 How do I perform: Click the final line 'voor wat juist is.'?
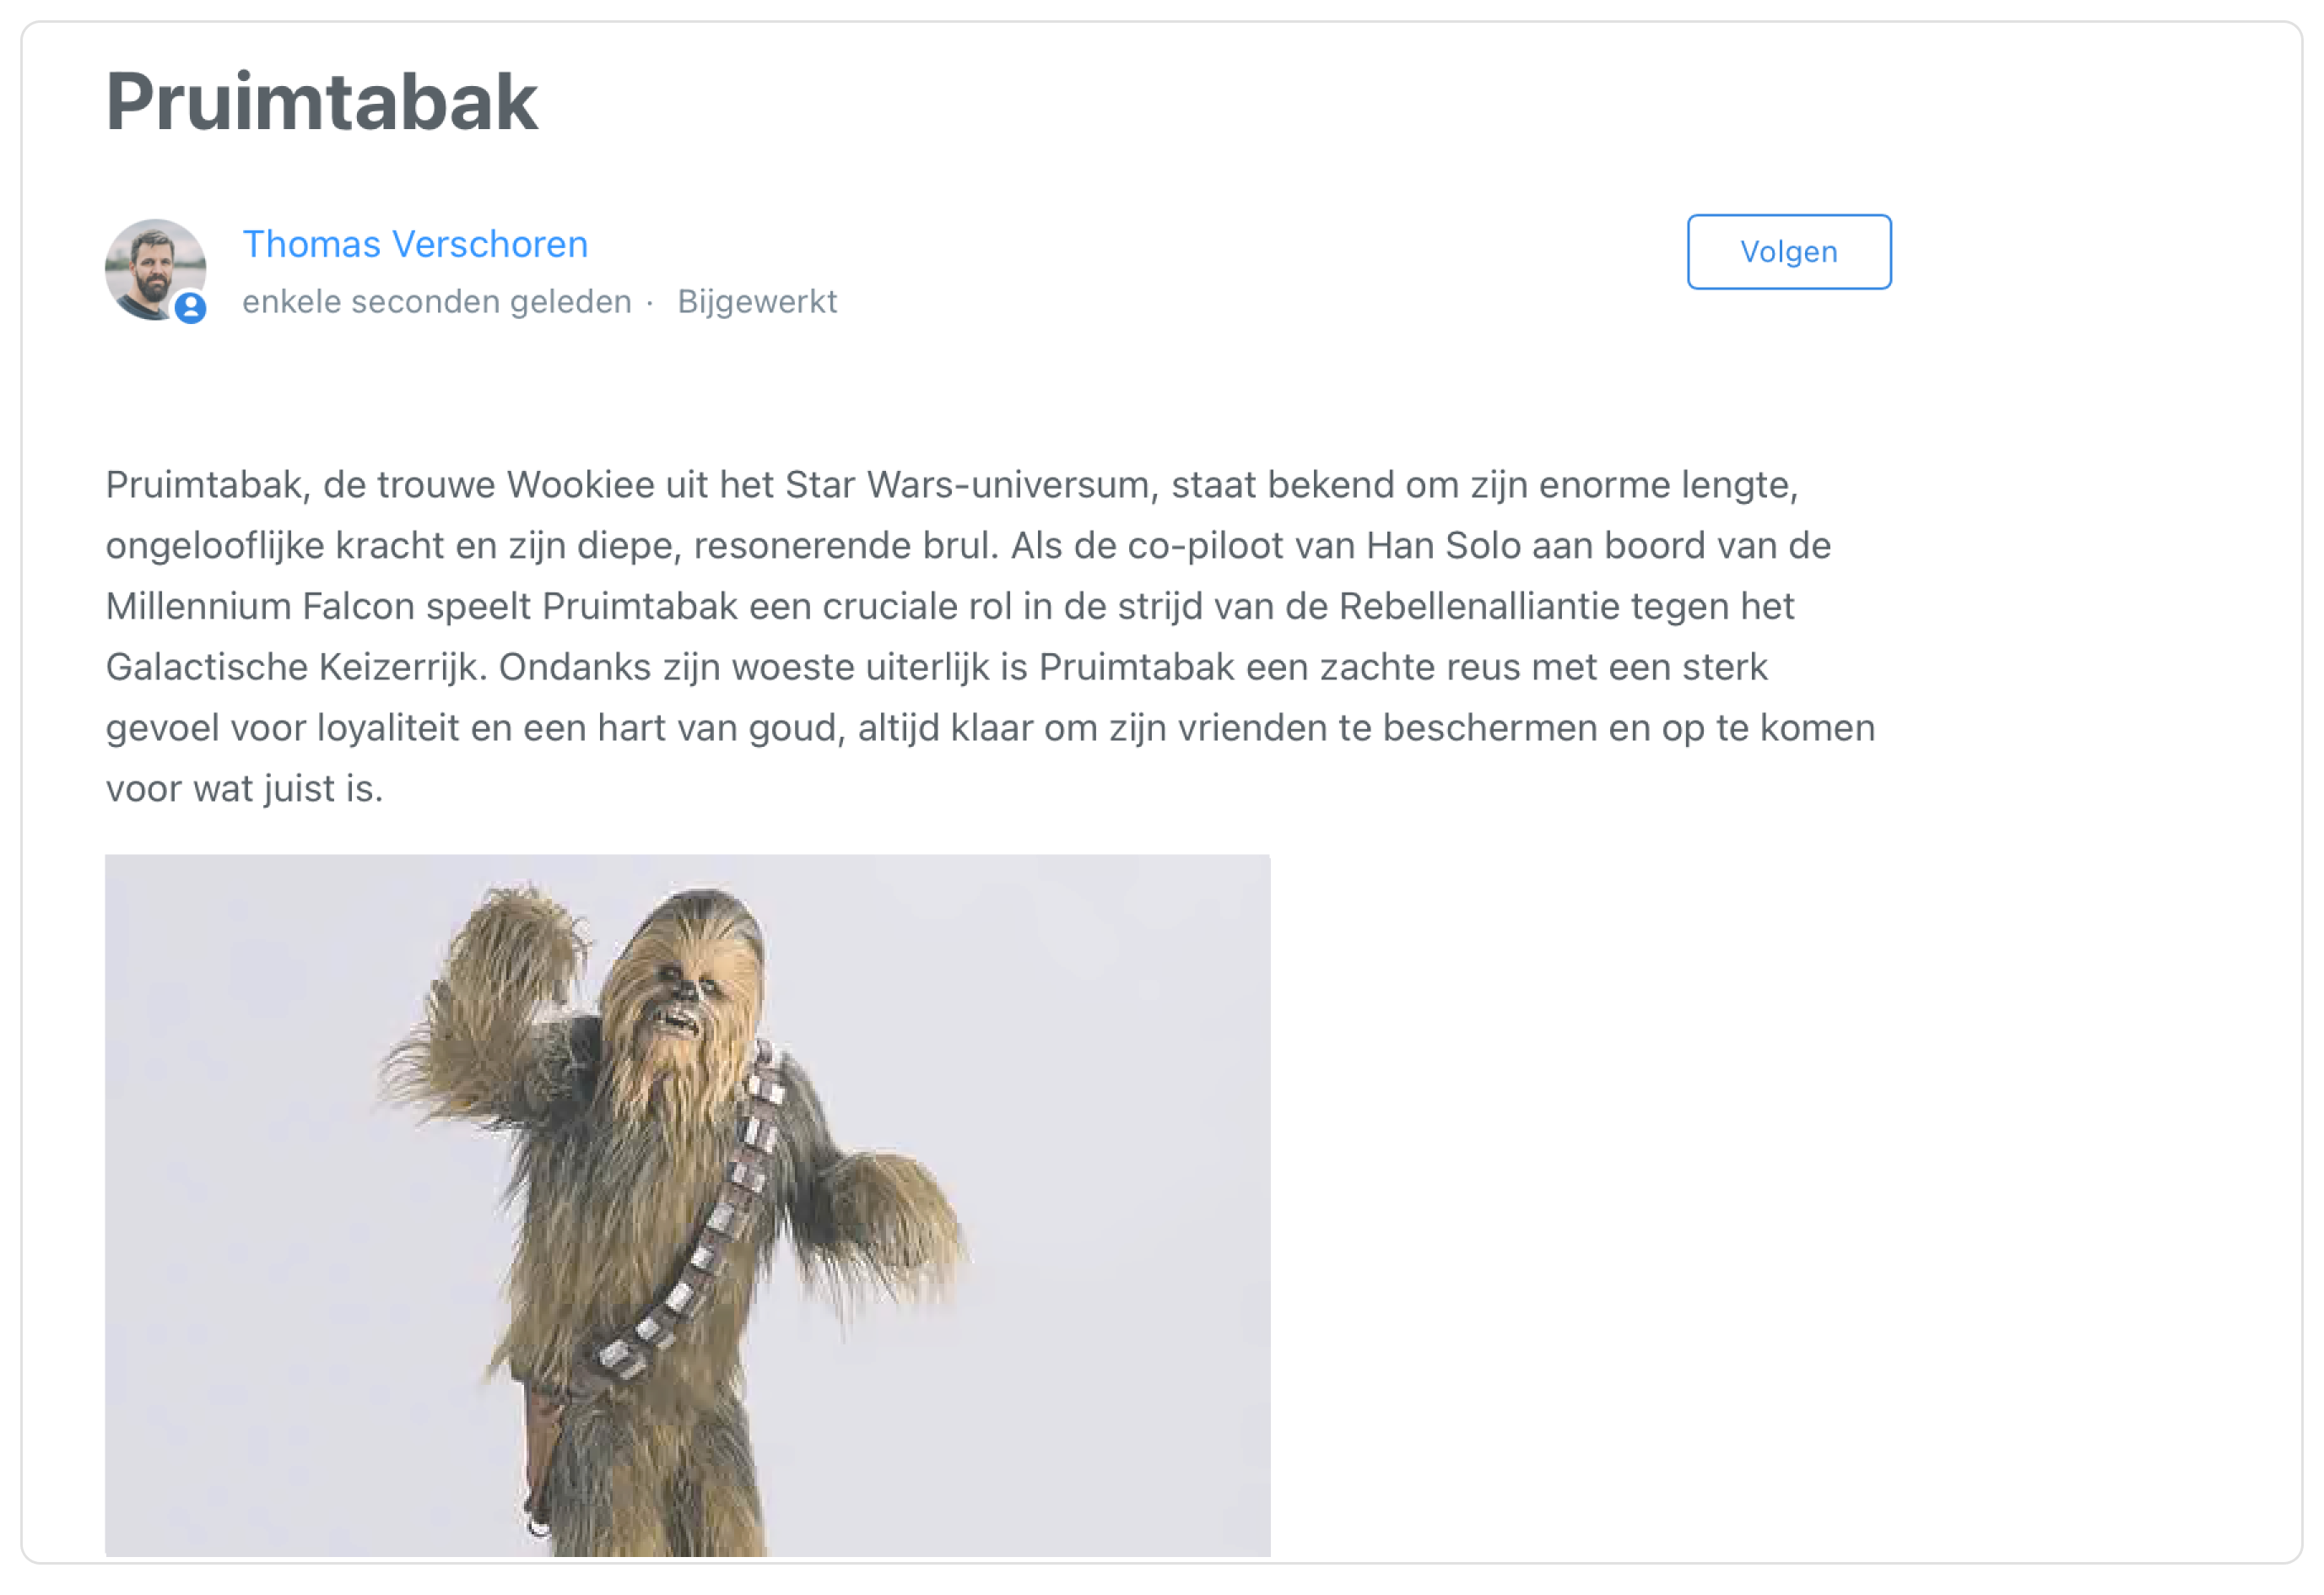(x=245, y=789)
